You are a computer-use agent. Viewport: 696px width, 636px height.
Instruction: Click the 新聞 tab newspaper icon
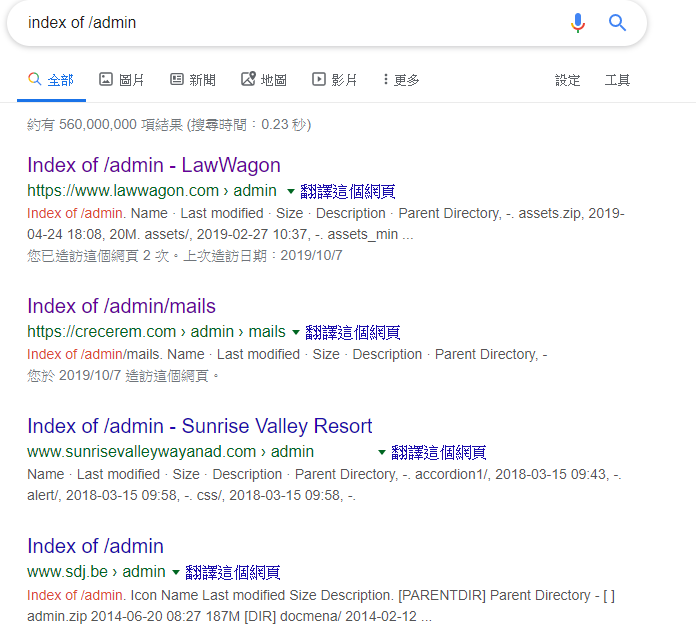pyautogui.click(x=177, y=79)
